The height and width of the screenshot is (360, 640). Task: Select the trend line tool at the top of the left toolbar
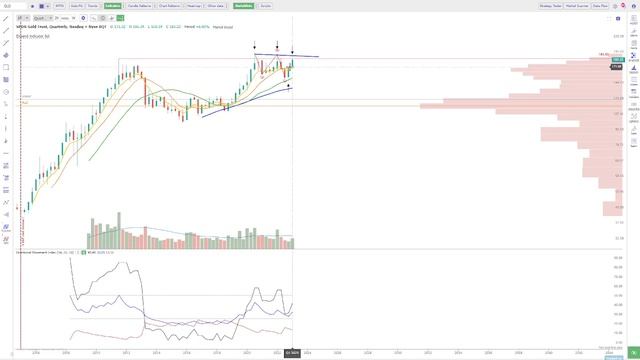6,19
